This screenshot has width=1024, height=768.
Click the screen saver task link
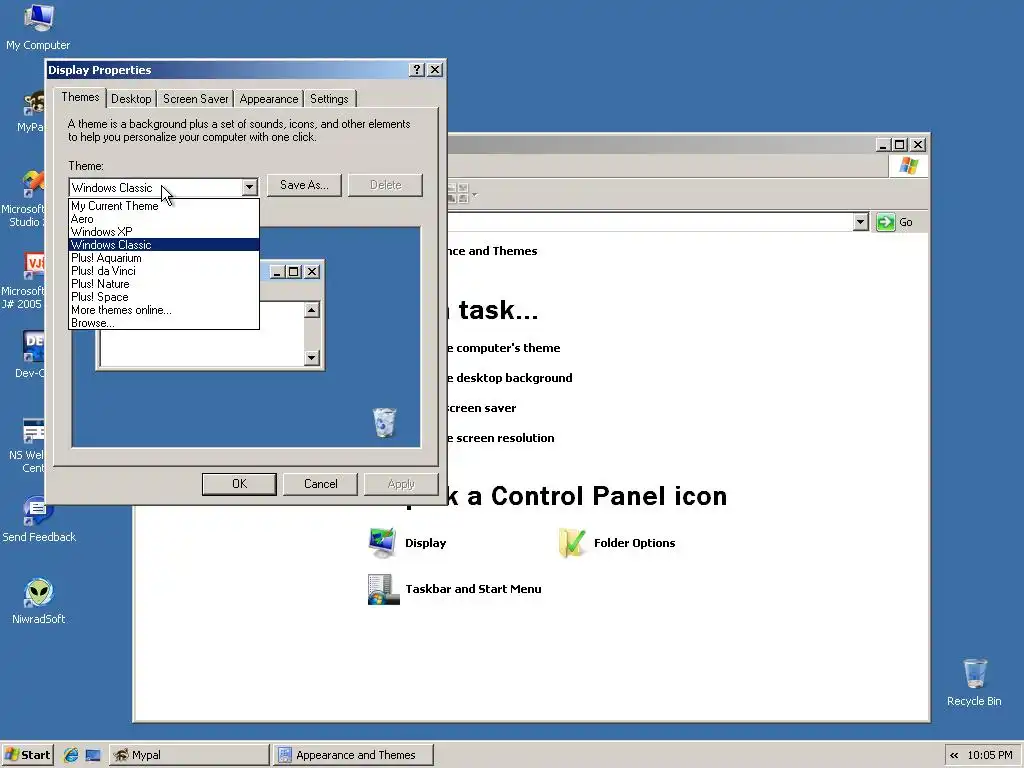481,408
